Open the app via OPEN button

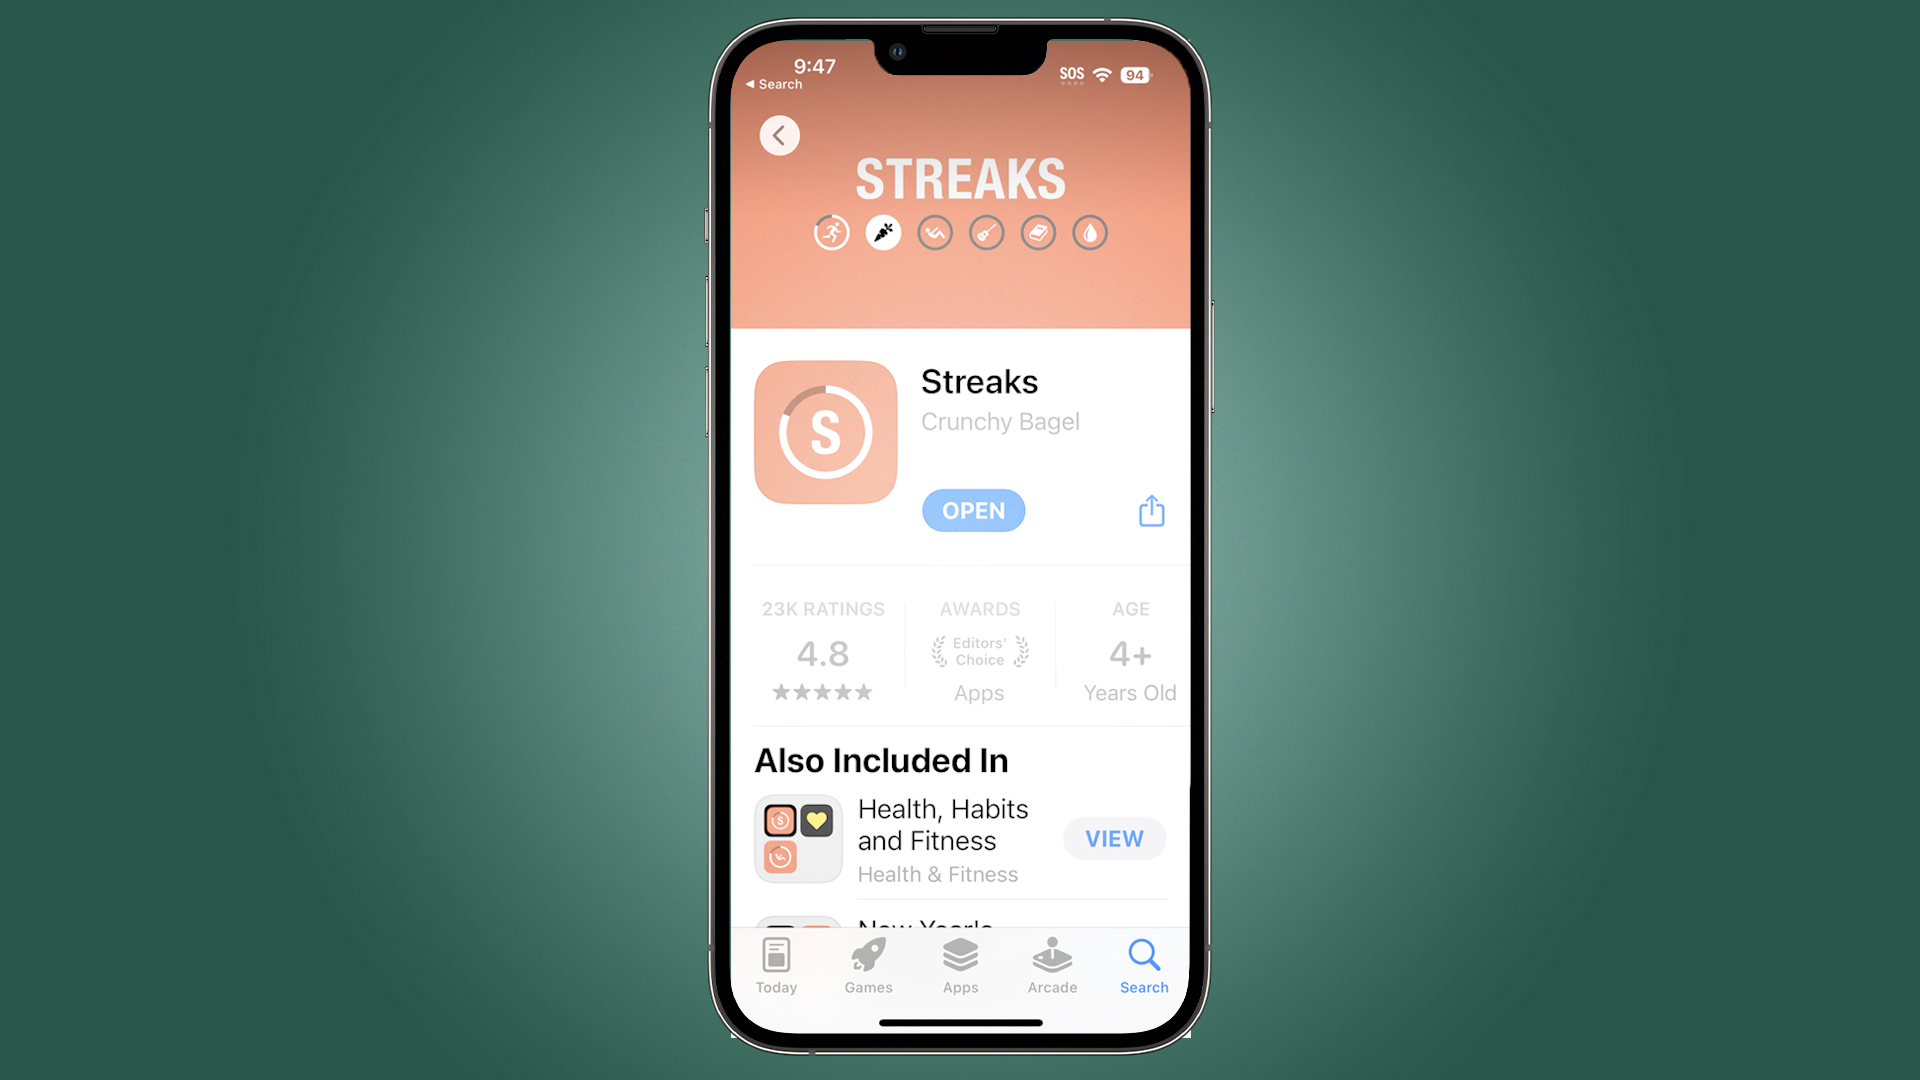click(x=972, y=510)
